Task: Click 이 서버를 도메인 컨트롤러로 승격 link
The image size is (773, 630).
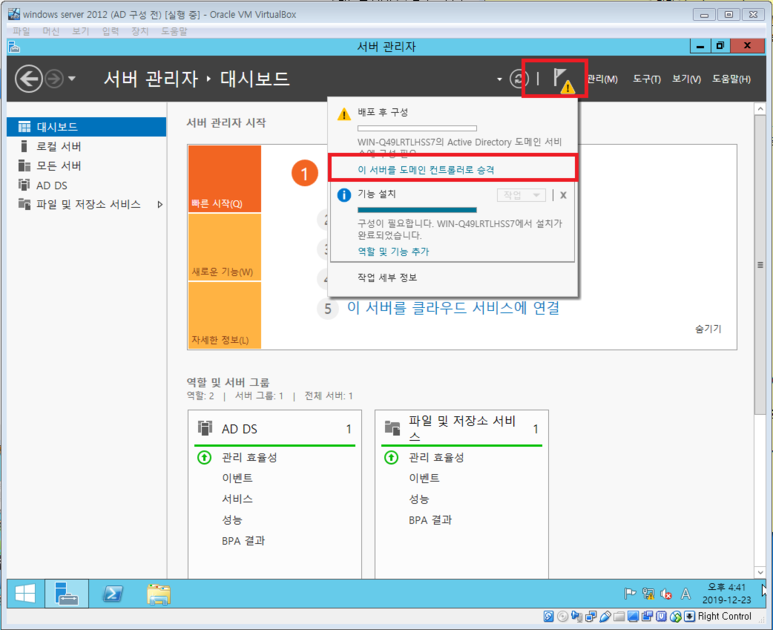Action: [x=425, y=170]
